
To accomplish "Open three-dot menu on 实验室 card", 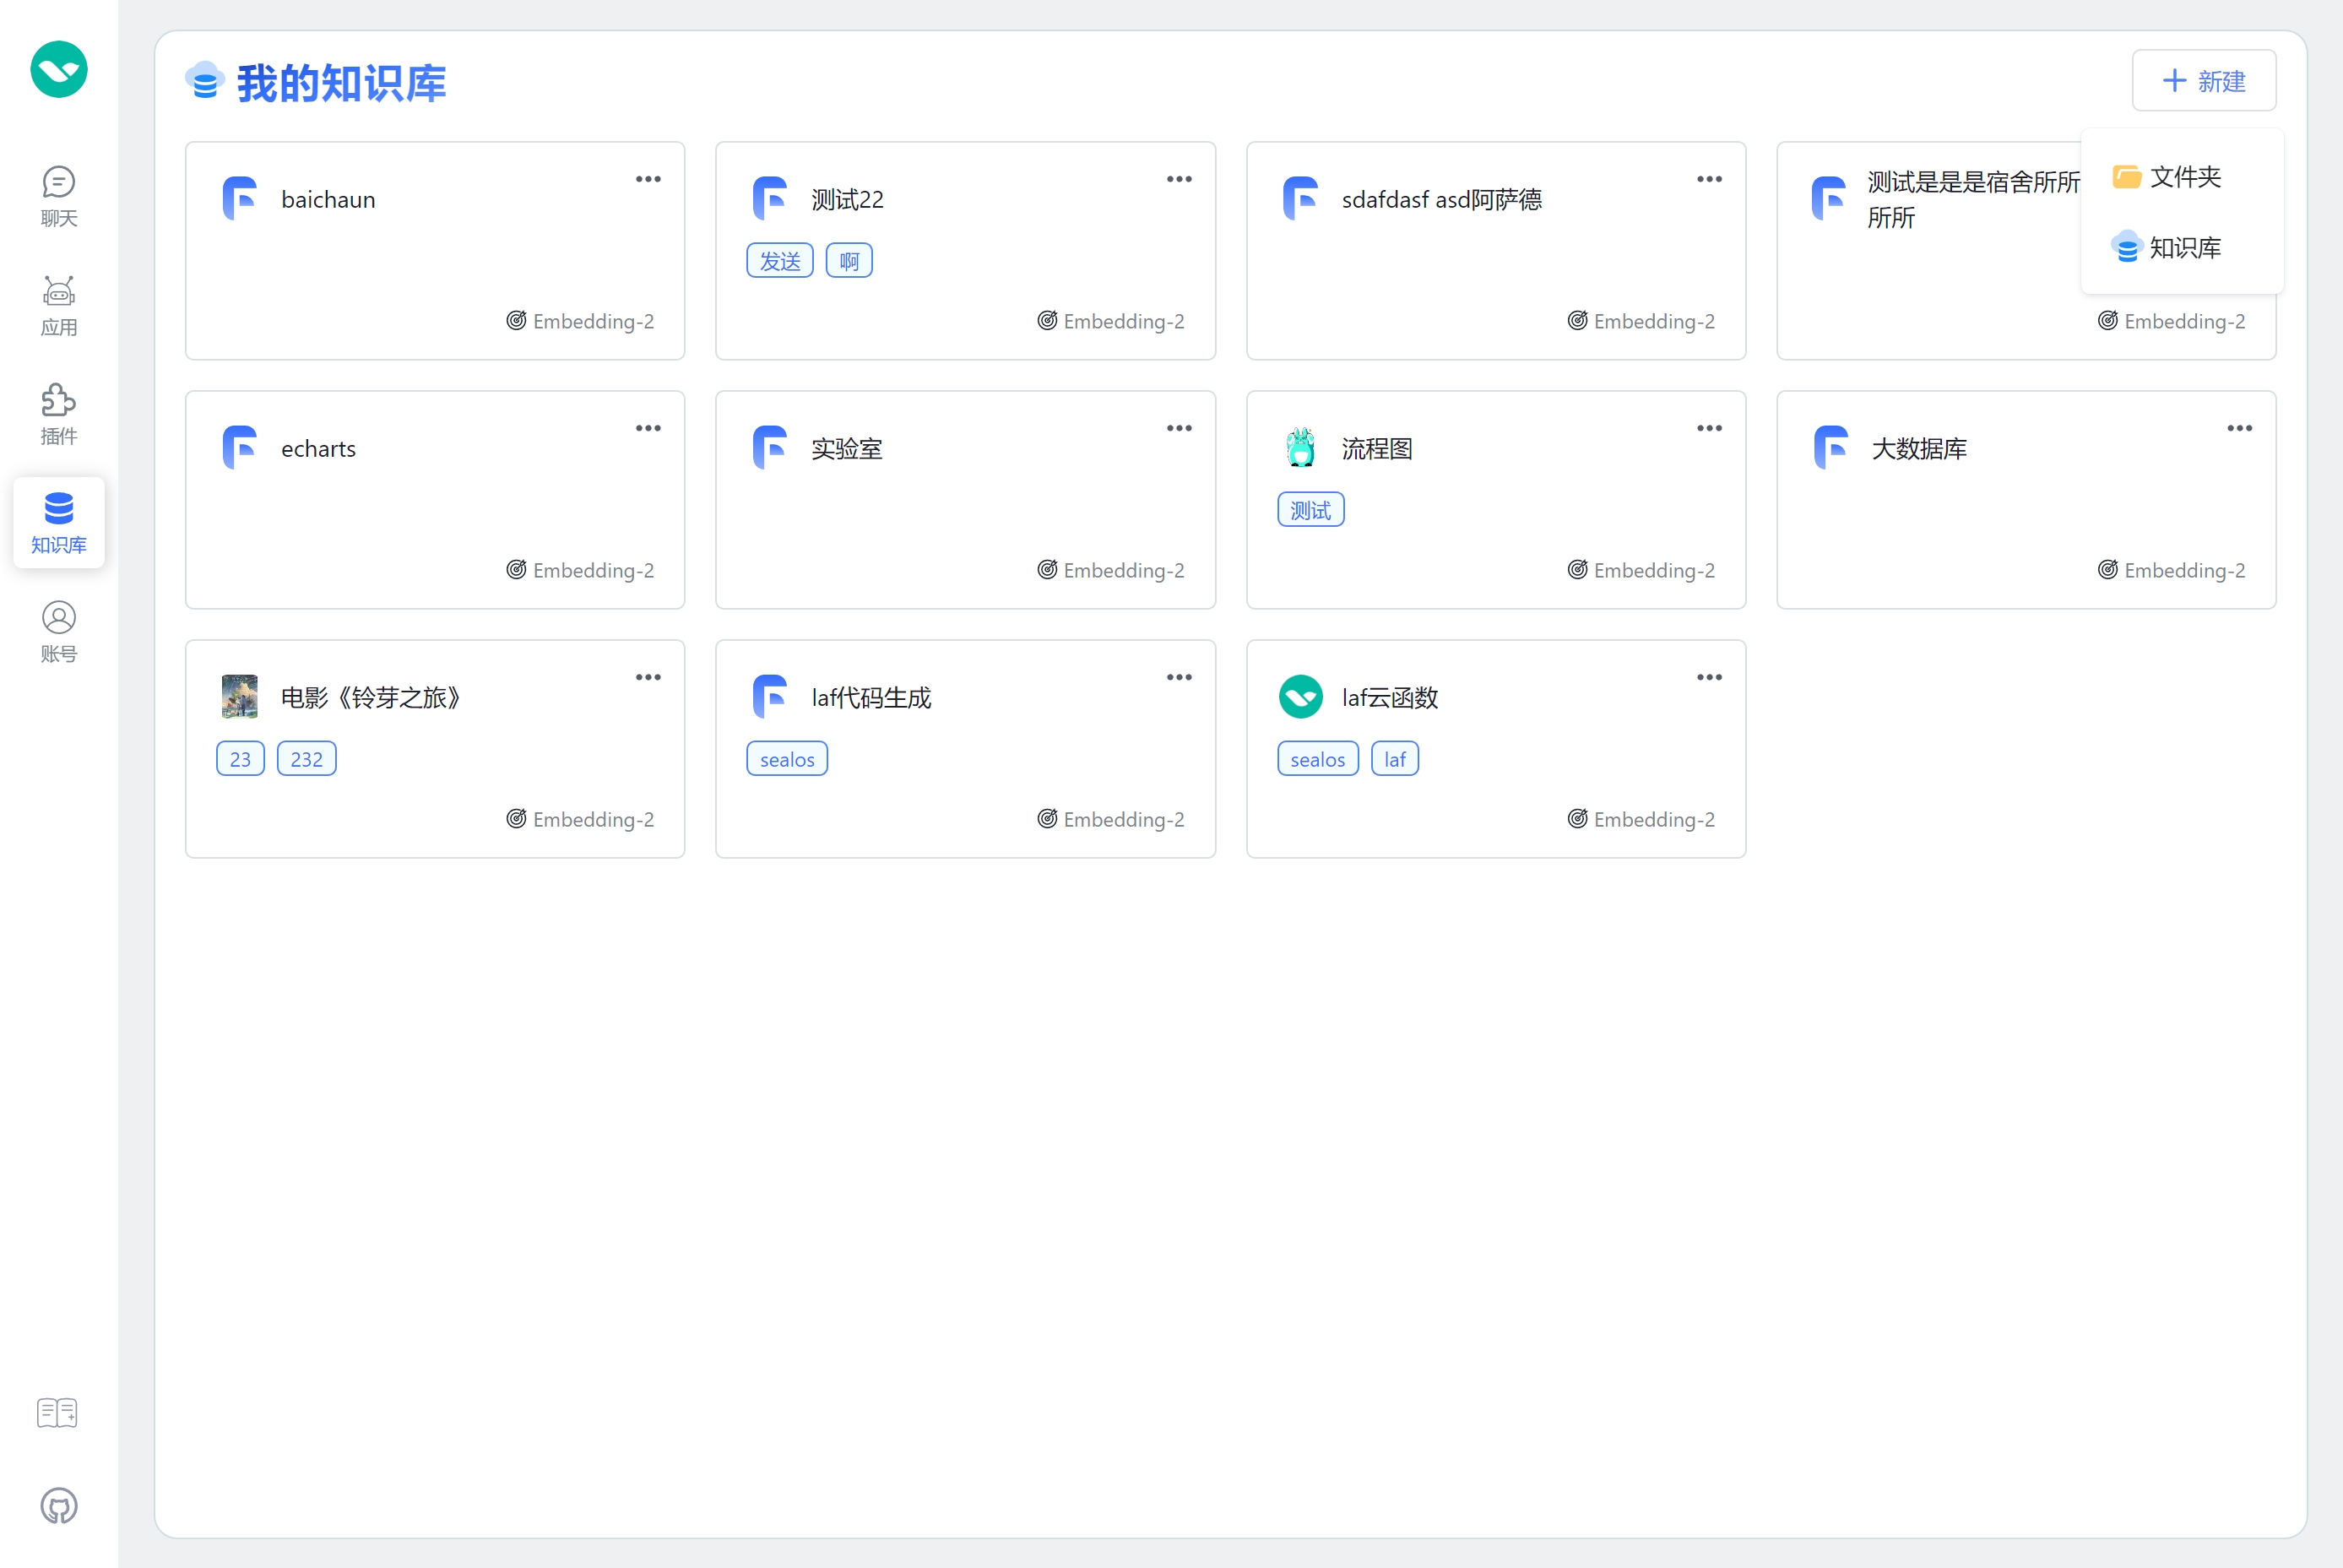I will (x=1179, y=428).
